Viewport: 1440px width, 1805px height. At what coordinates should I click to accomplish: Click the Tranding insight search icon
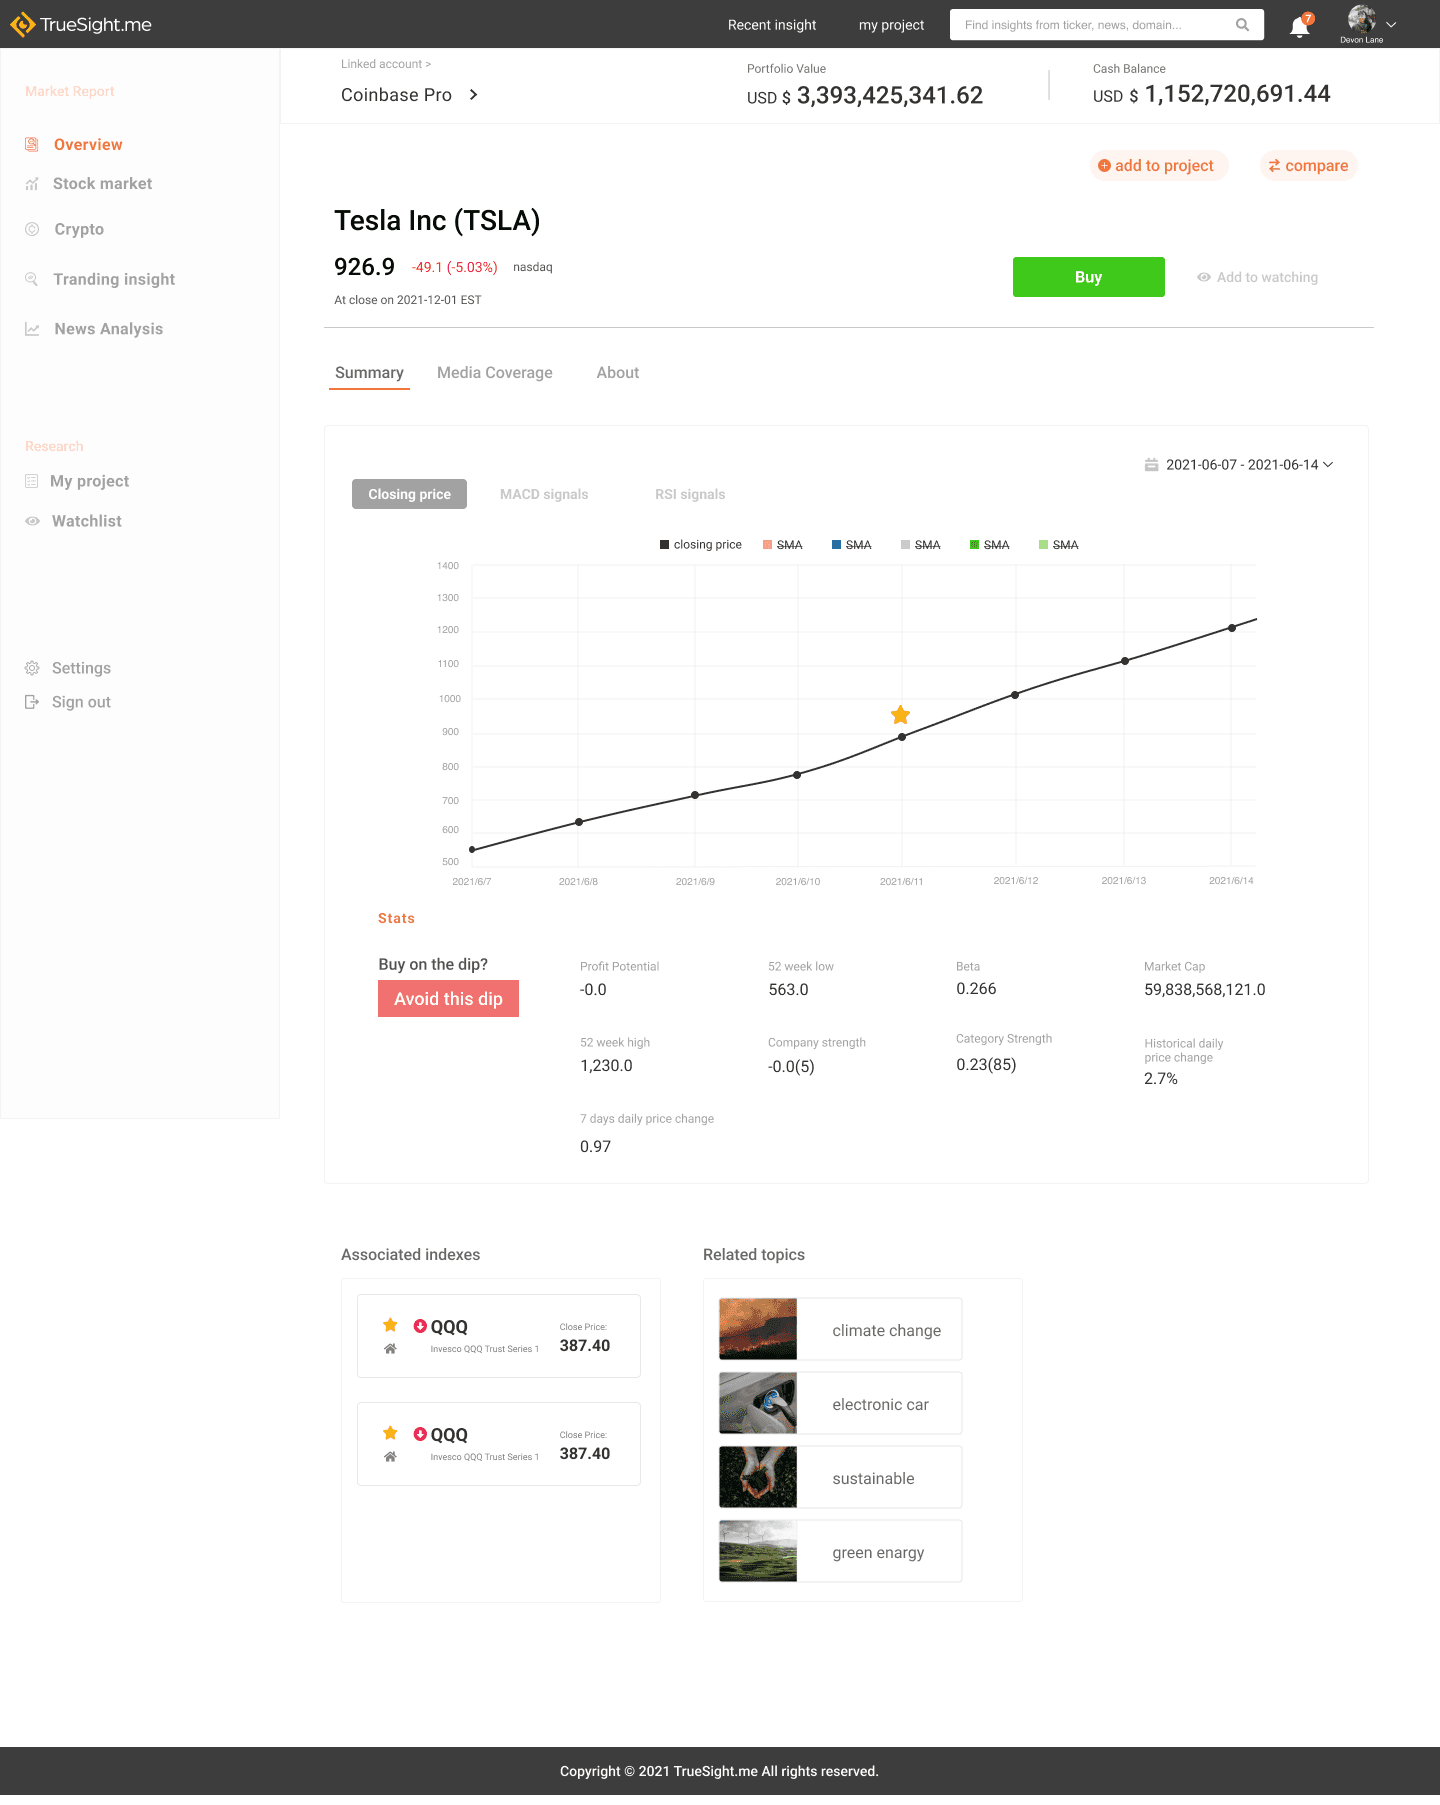(32, 279)
